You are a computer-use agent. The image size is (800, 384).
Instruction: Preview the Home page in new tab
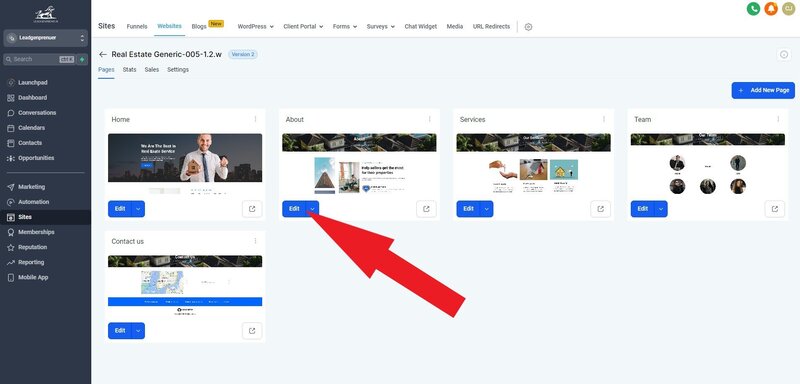point(252,209)
